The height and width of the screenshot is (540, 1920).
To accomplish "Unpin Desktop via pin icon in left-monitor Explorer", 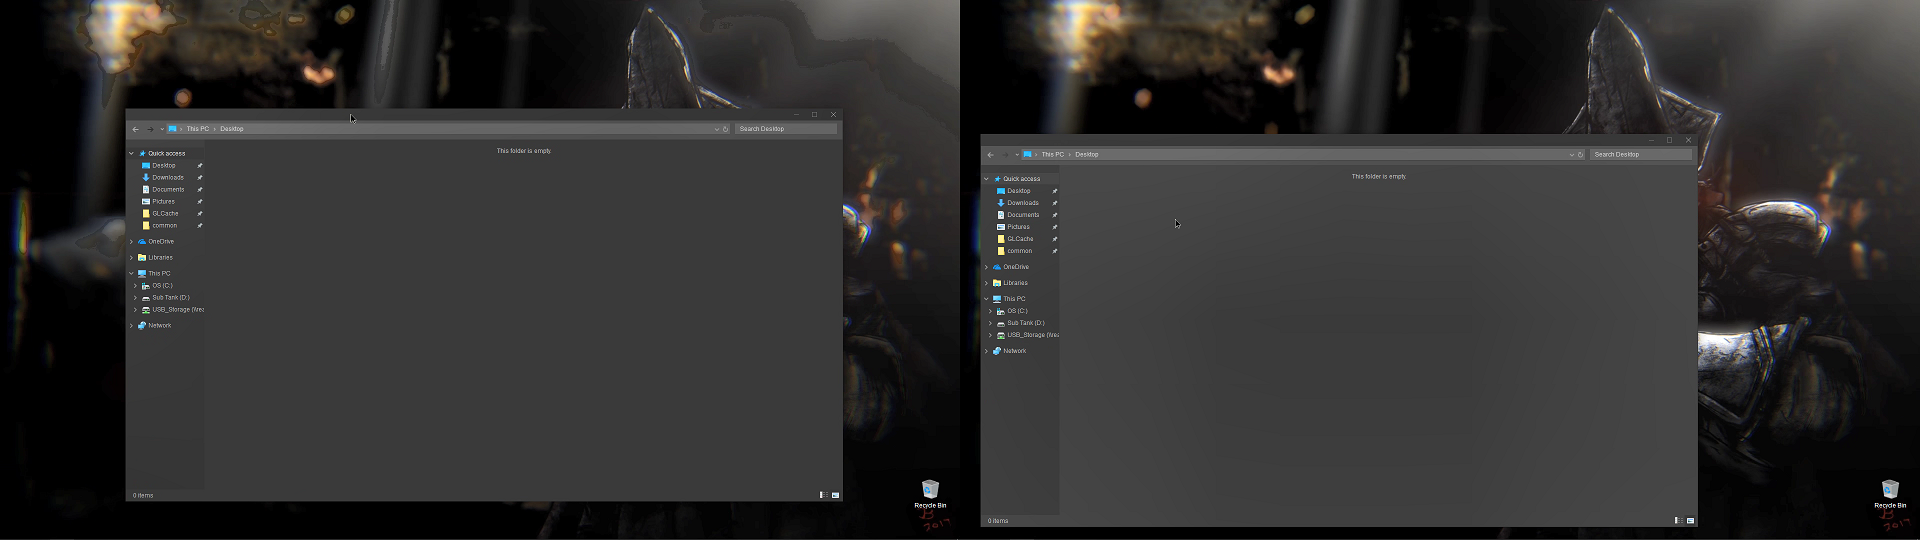I will click(200, 165).
